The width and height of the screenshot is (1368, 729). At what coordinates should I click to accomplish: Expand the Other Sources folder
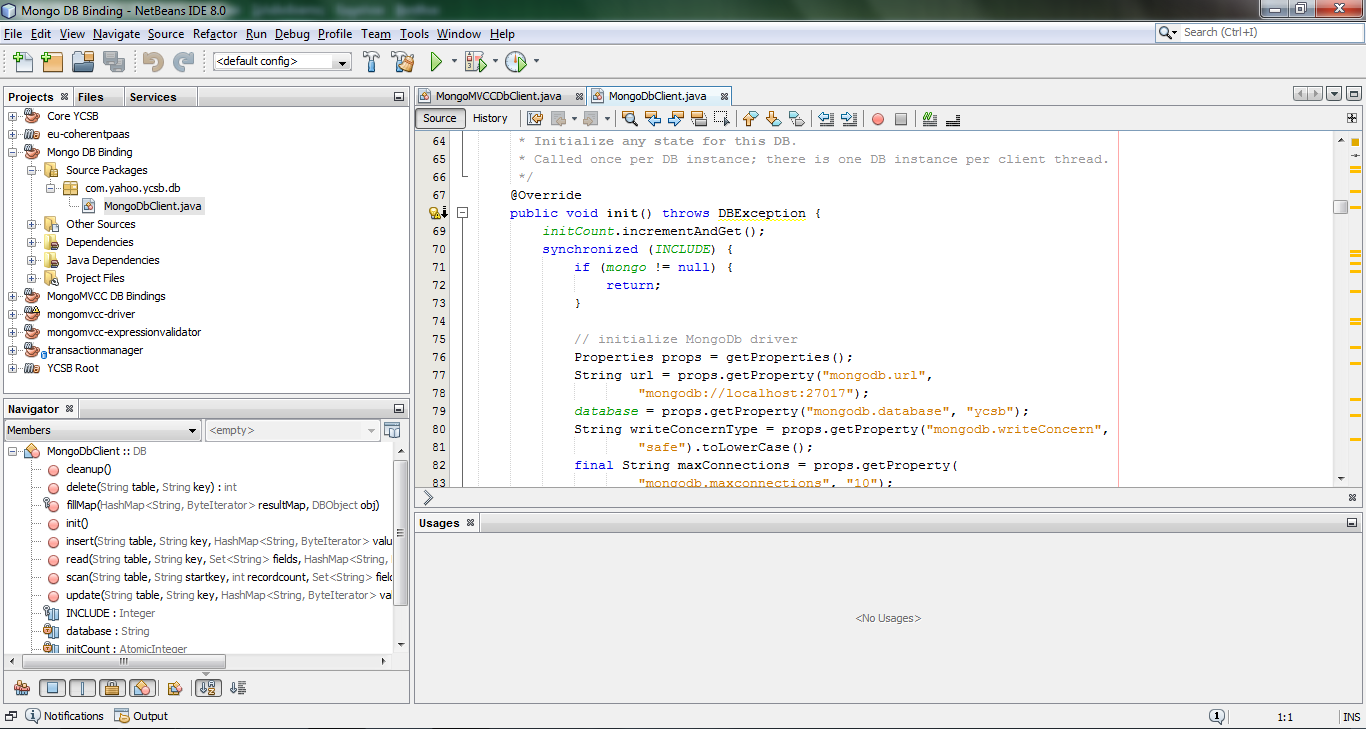32,224
